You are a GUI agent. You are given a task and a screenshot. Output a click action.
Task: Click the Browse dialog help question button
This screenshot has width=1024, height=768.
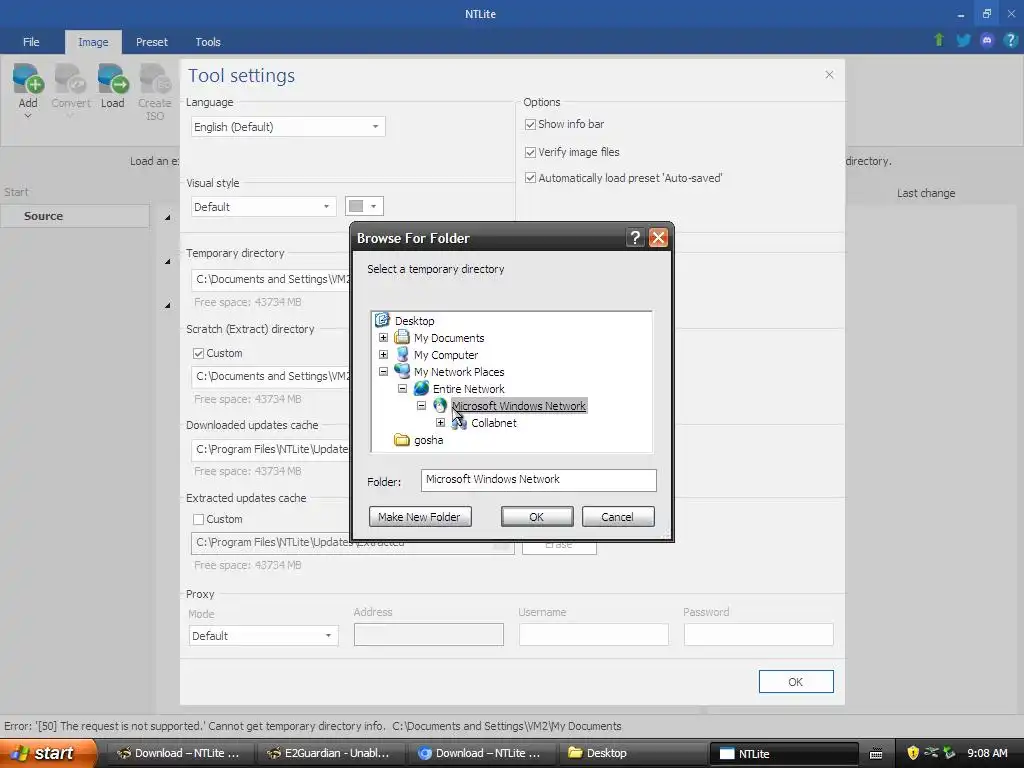(x=634, y=238)
